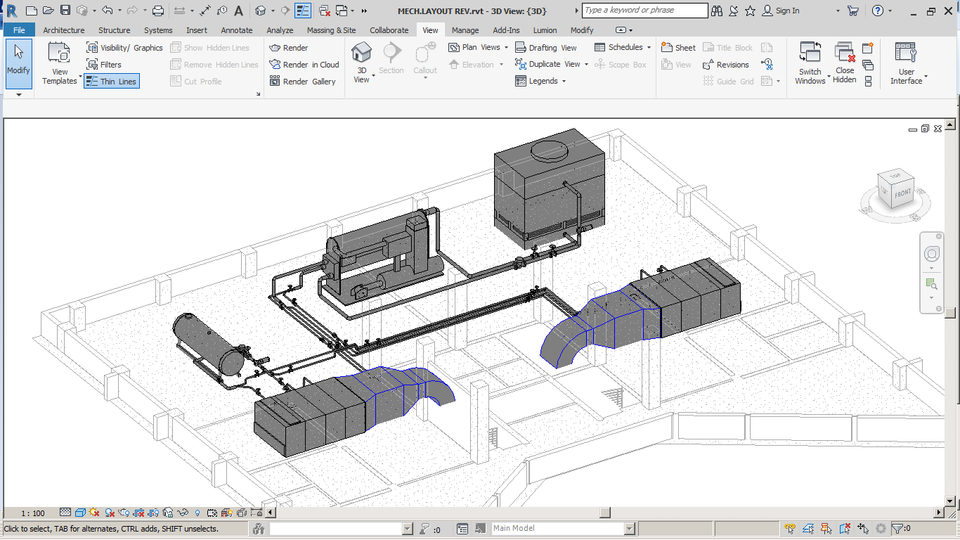Click the Sign In link
Viewport: 960px width, 540px height.
click(787, 11)
